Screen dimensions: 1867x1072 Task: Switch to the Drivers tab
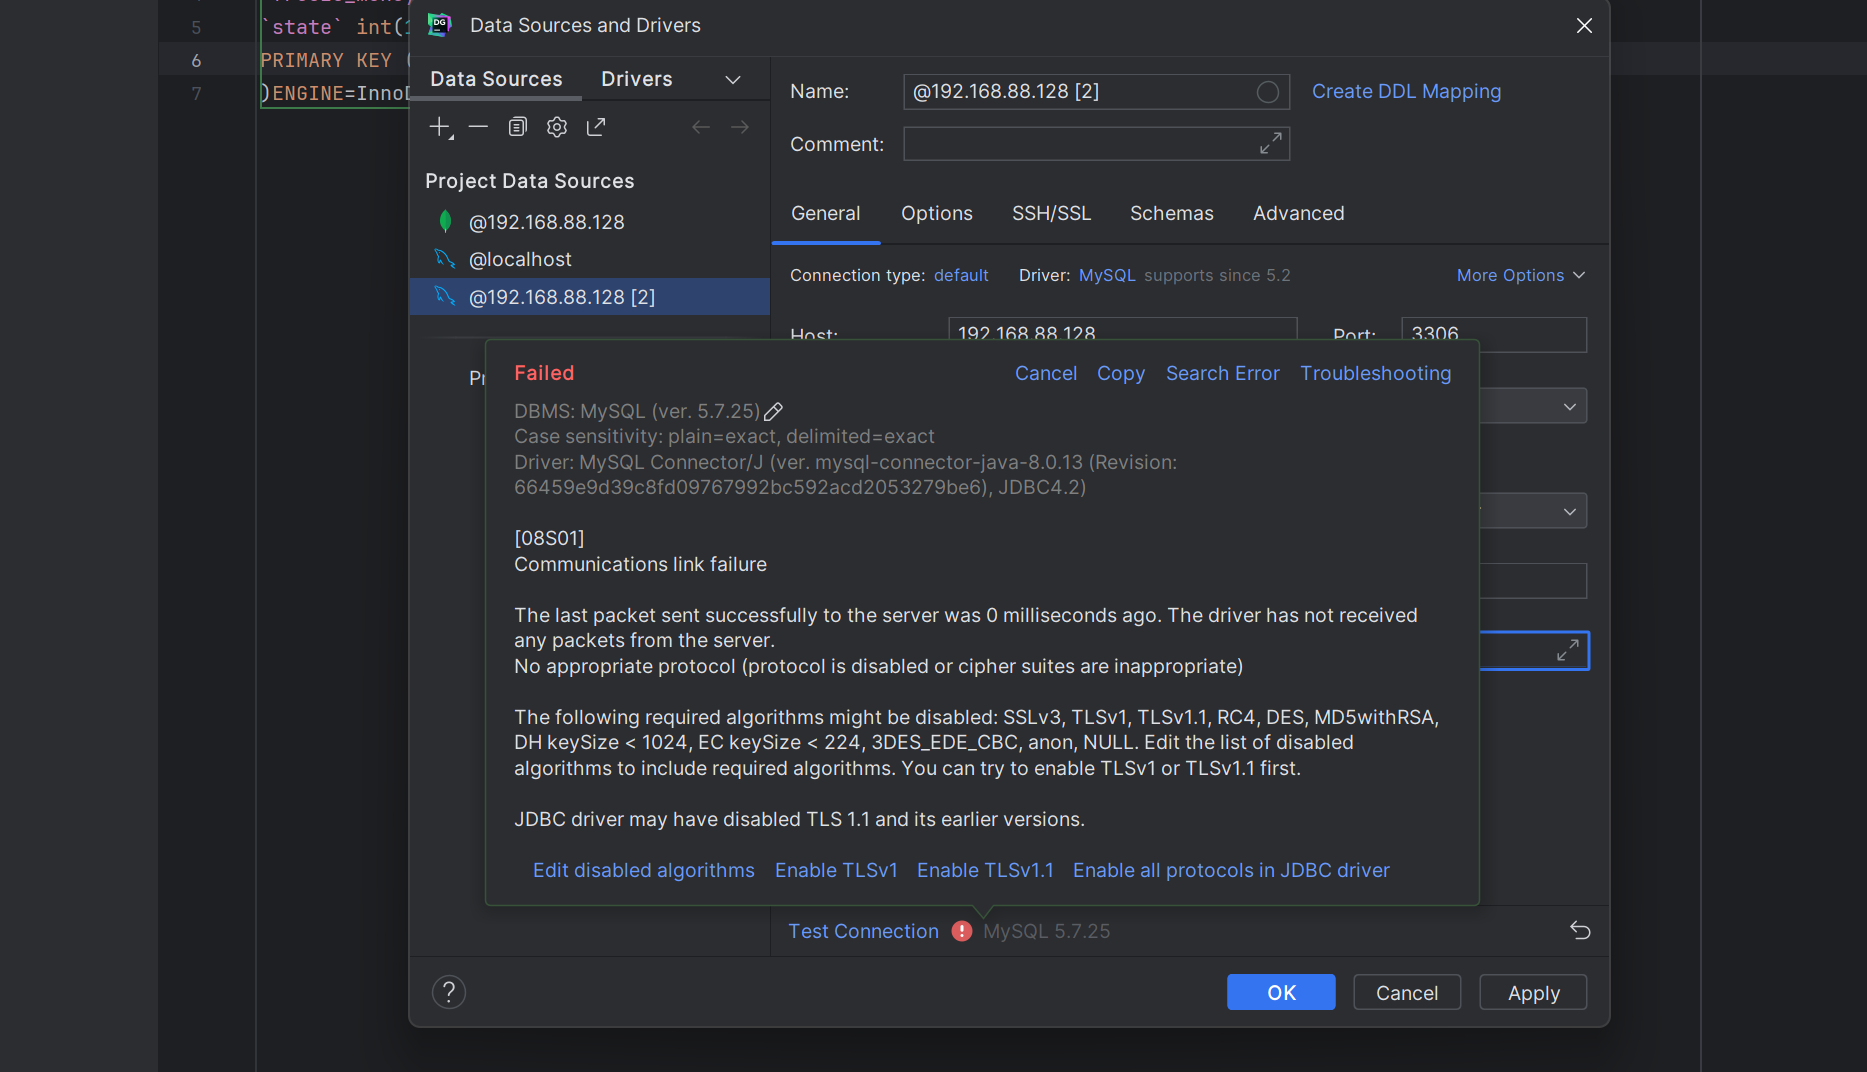(x=637, y=79)
